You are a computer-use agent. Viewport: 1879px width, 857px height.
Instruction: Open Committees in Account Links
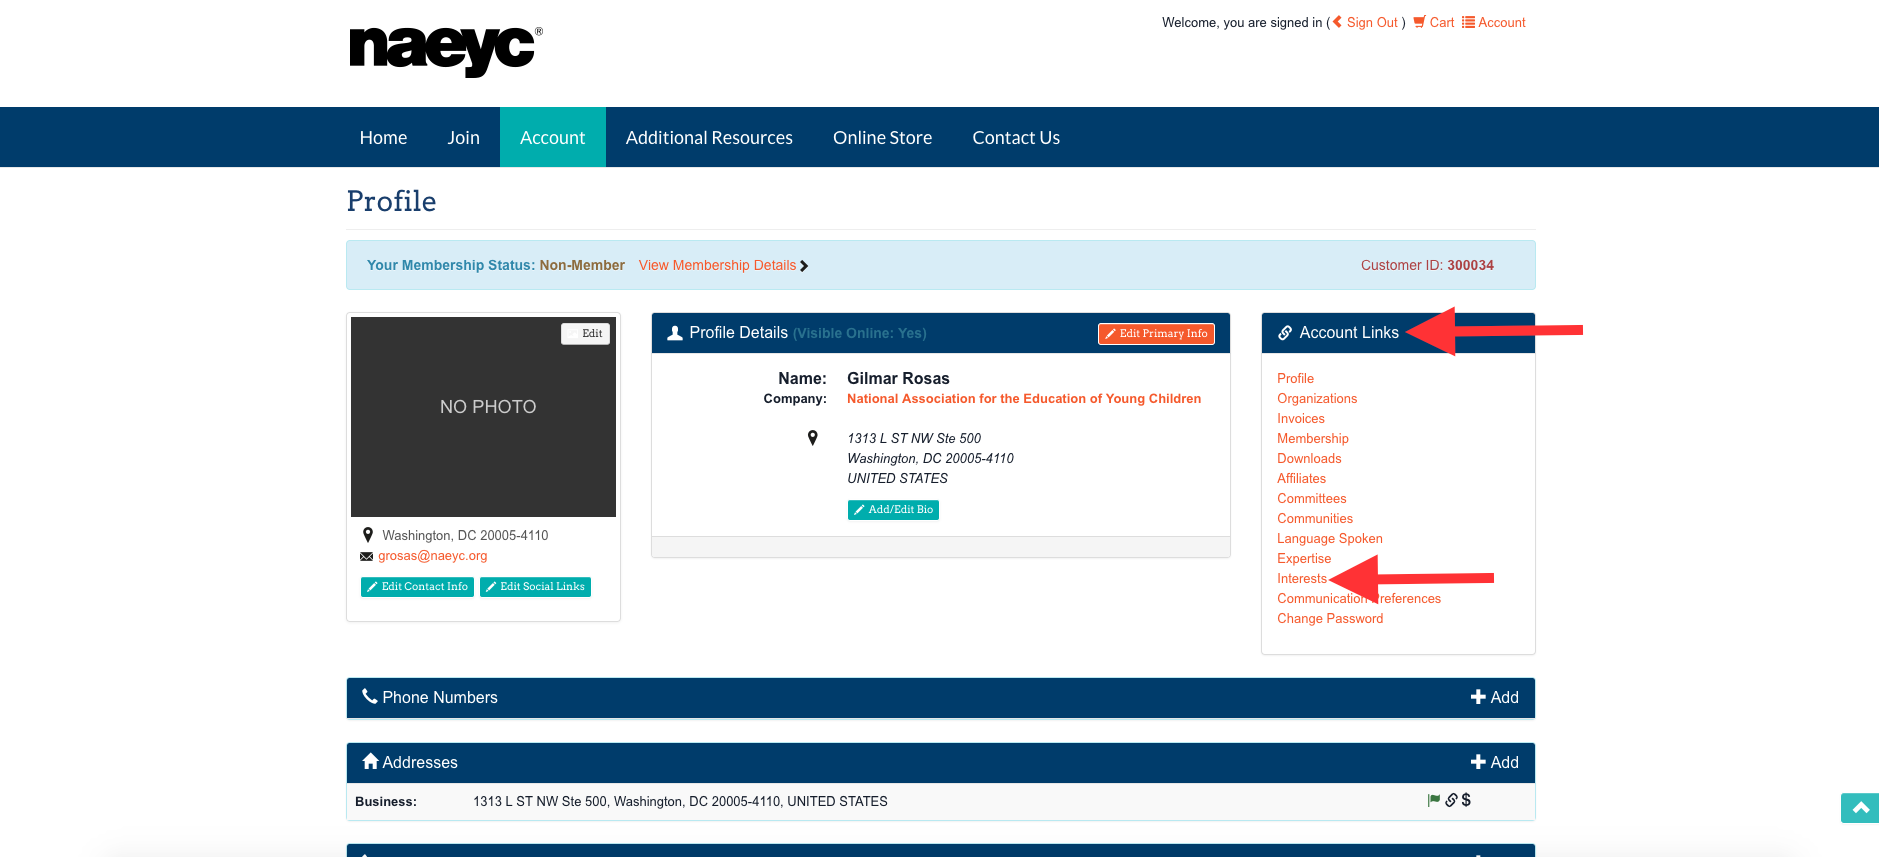[x=1312, y=498]
